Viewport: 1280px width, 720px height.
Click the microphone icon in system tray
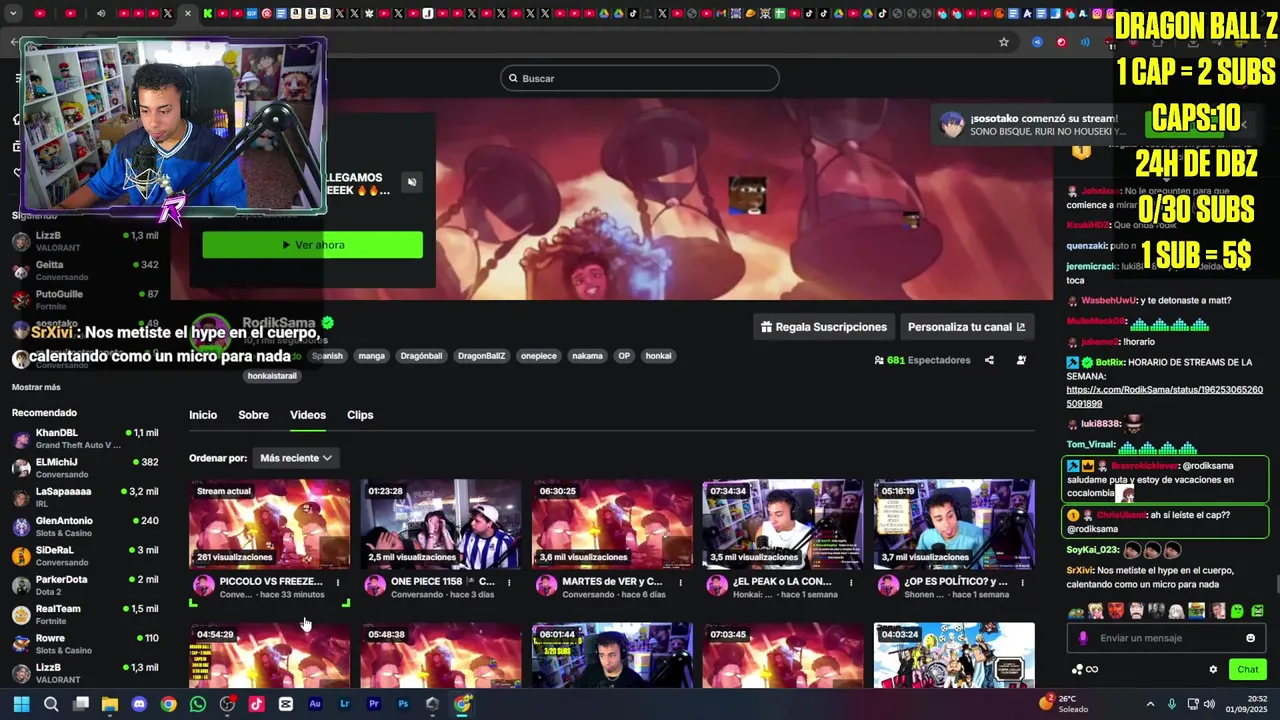(x=1172, y=704)
